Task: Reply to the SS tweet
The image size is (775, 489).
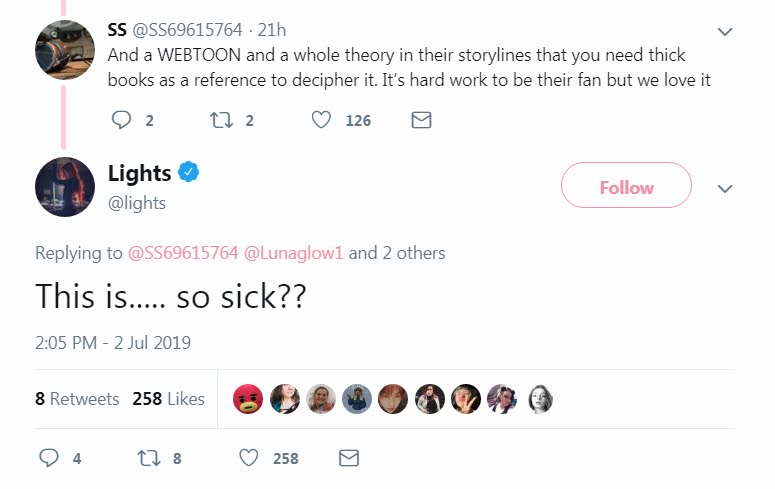Action: 122,120
